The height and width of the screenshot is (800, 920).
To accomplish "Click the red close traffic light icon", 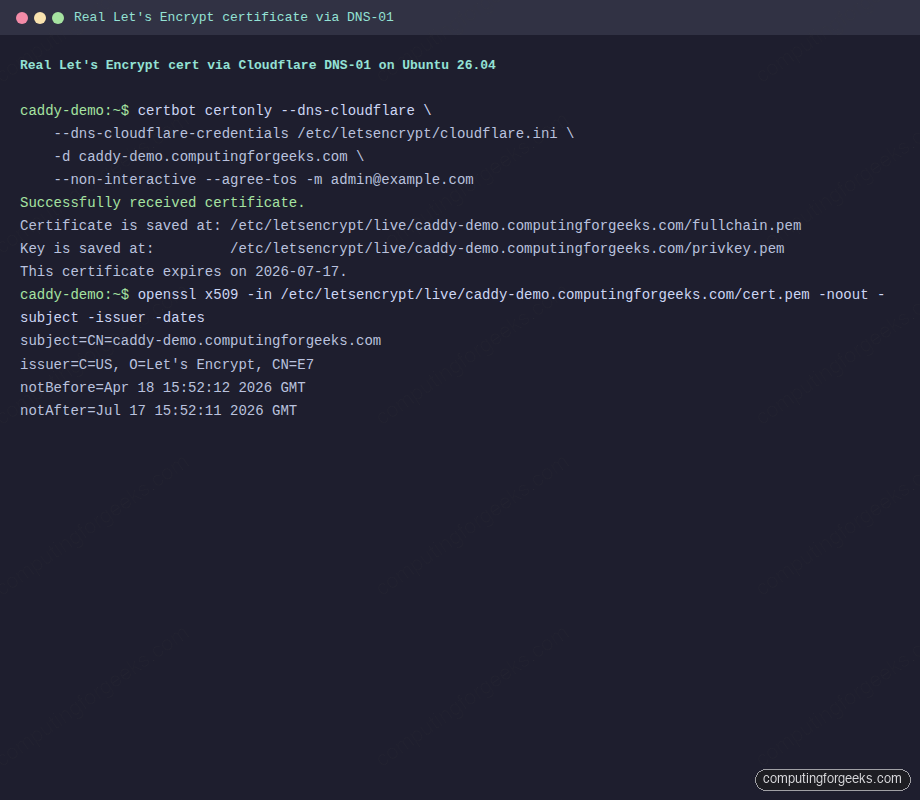I will tap(21, 17).
